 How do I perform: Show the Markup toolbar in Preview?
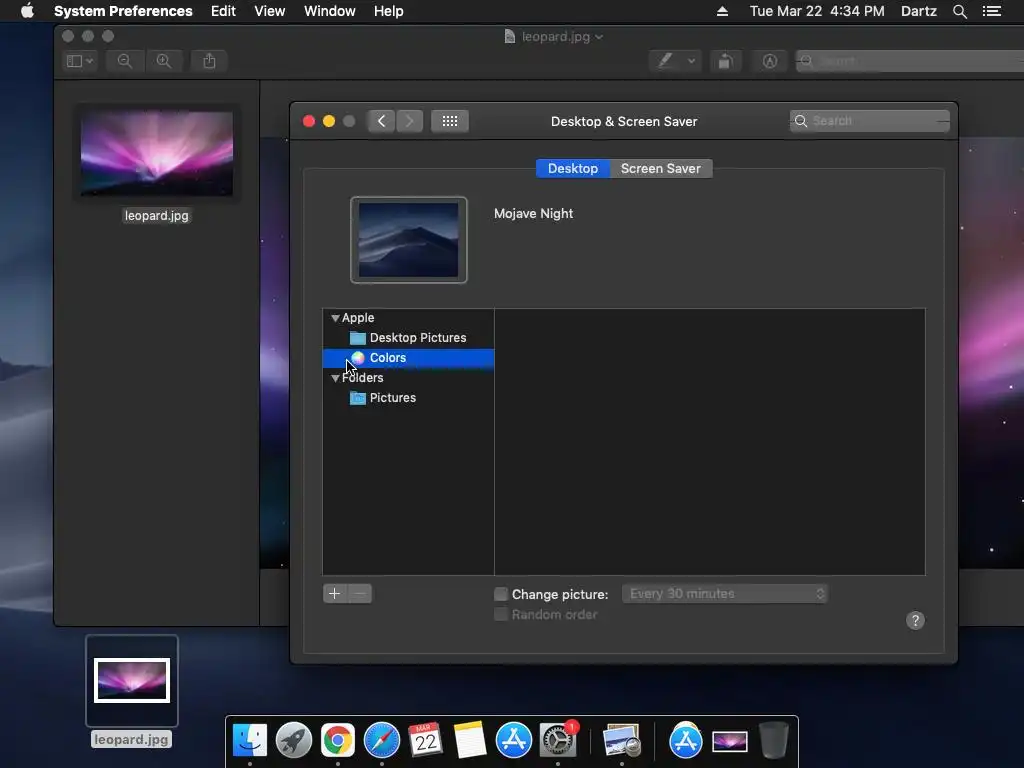click(x=770, y=61)
